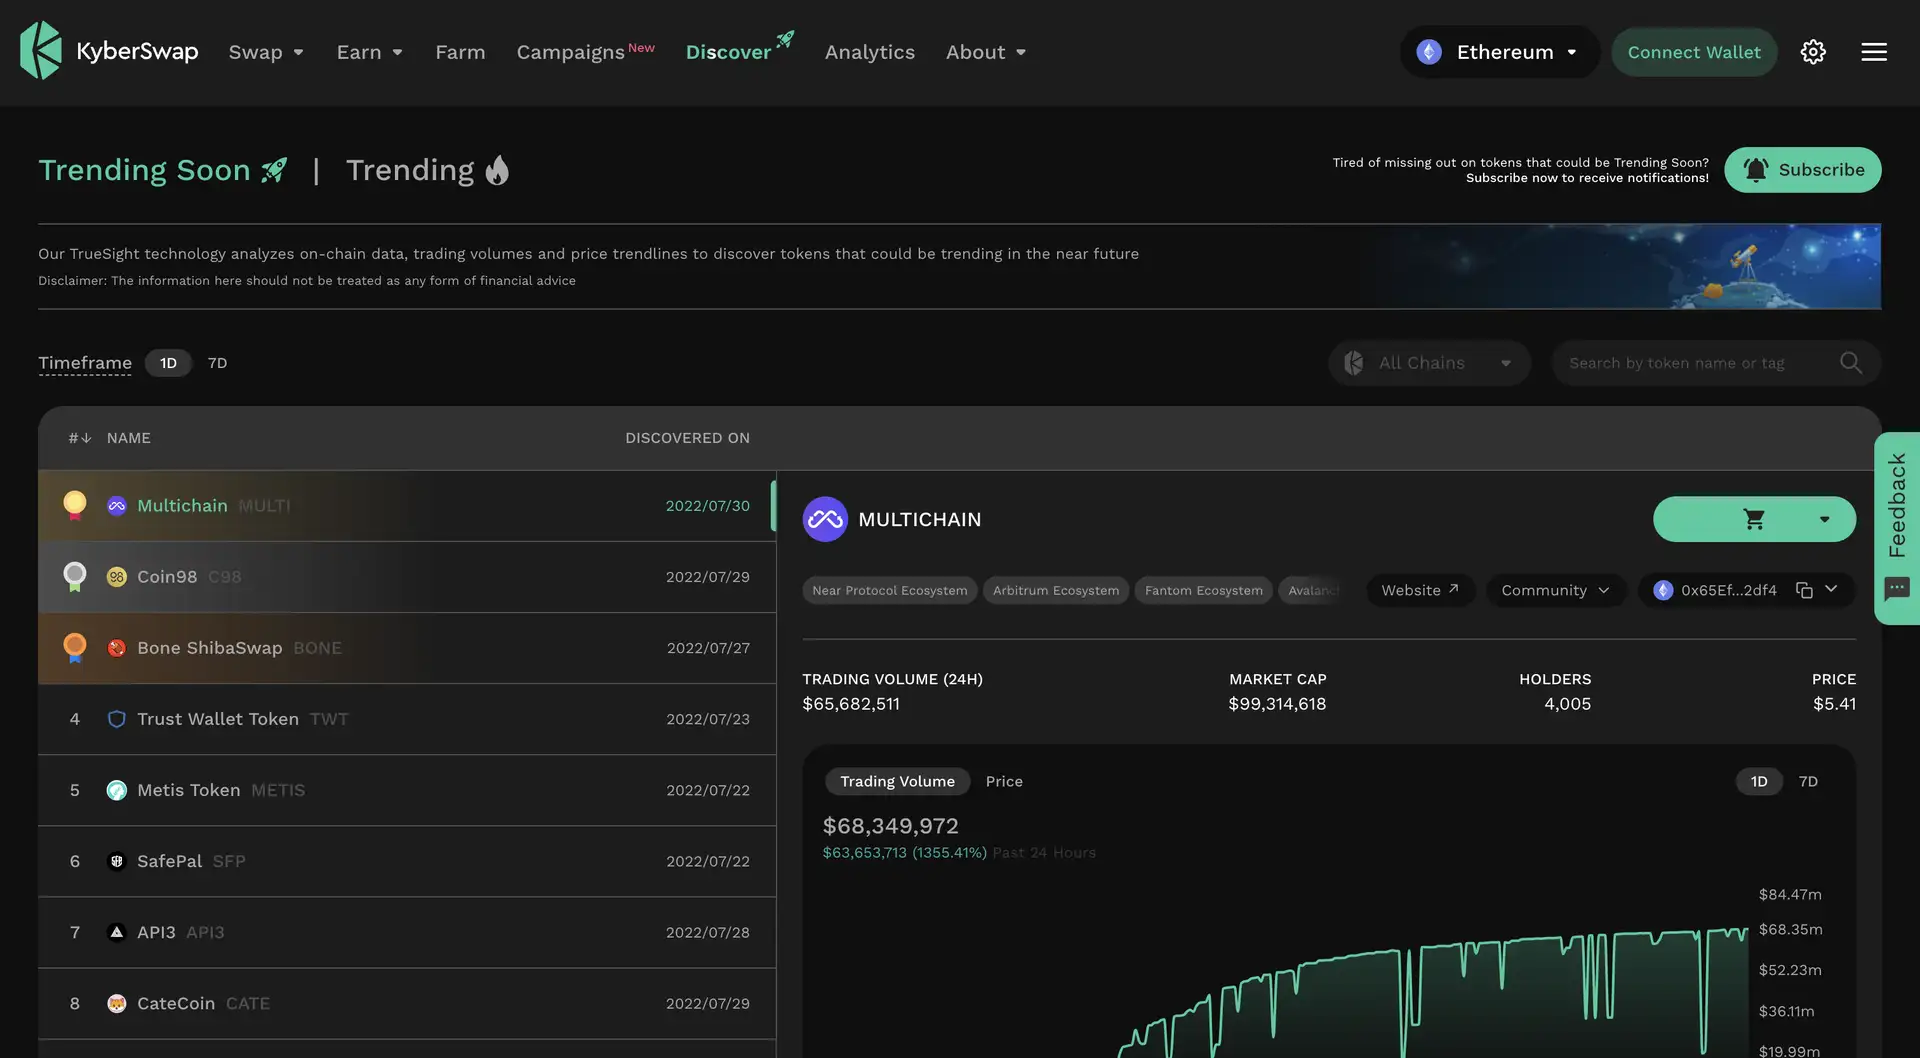1920x1058 pixels.
Task: Set chart range to 7D
Action: 1808,781
